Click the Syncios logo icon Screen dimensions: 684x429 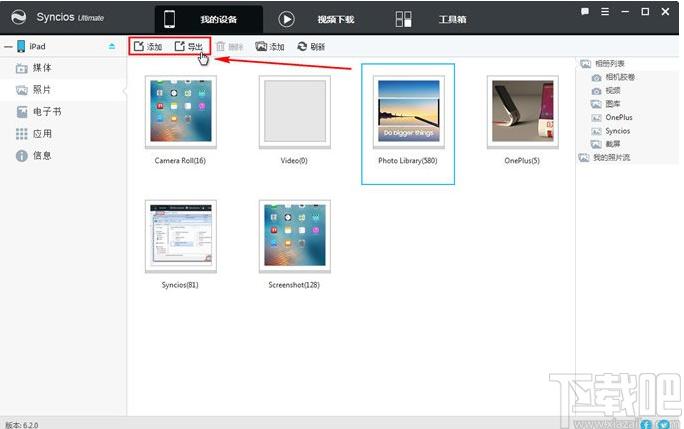[x=18, y=17]
